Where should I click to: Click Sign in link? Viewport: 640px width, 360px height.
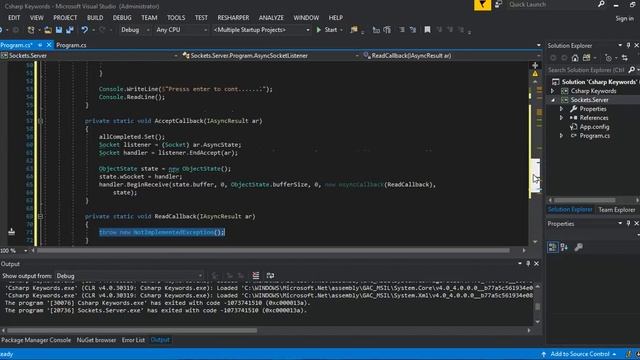pos(625,18)
